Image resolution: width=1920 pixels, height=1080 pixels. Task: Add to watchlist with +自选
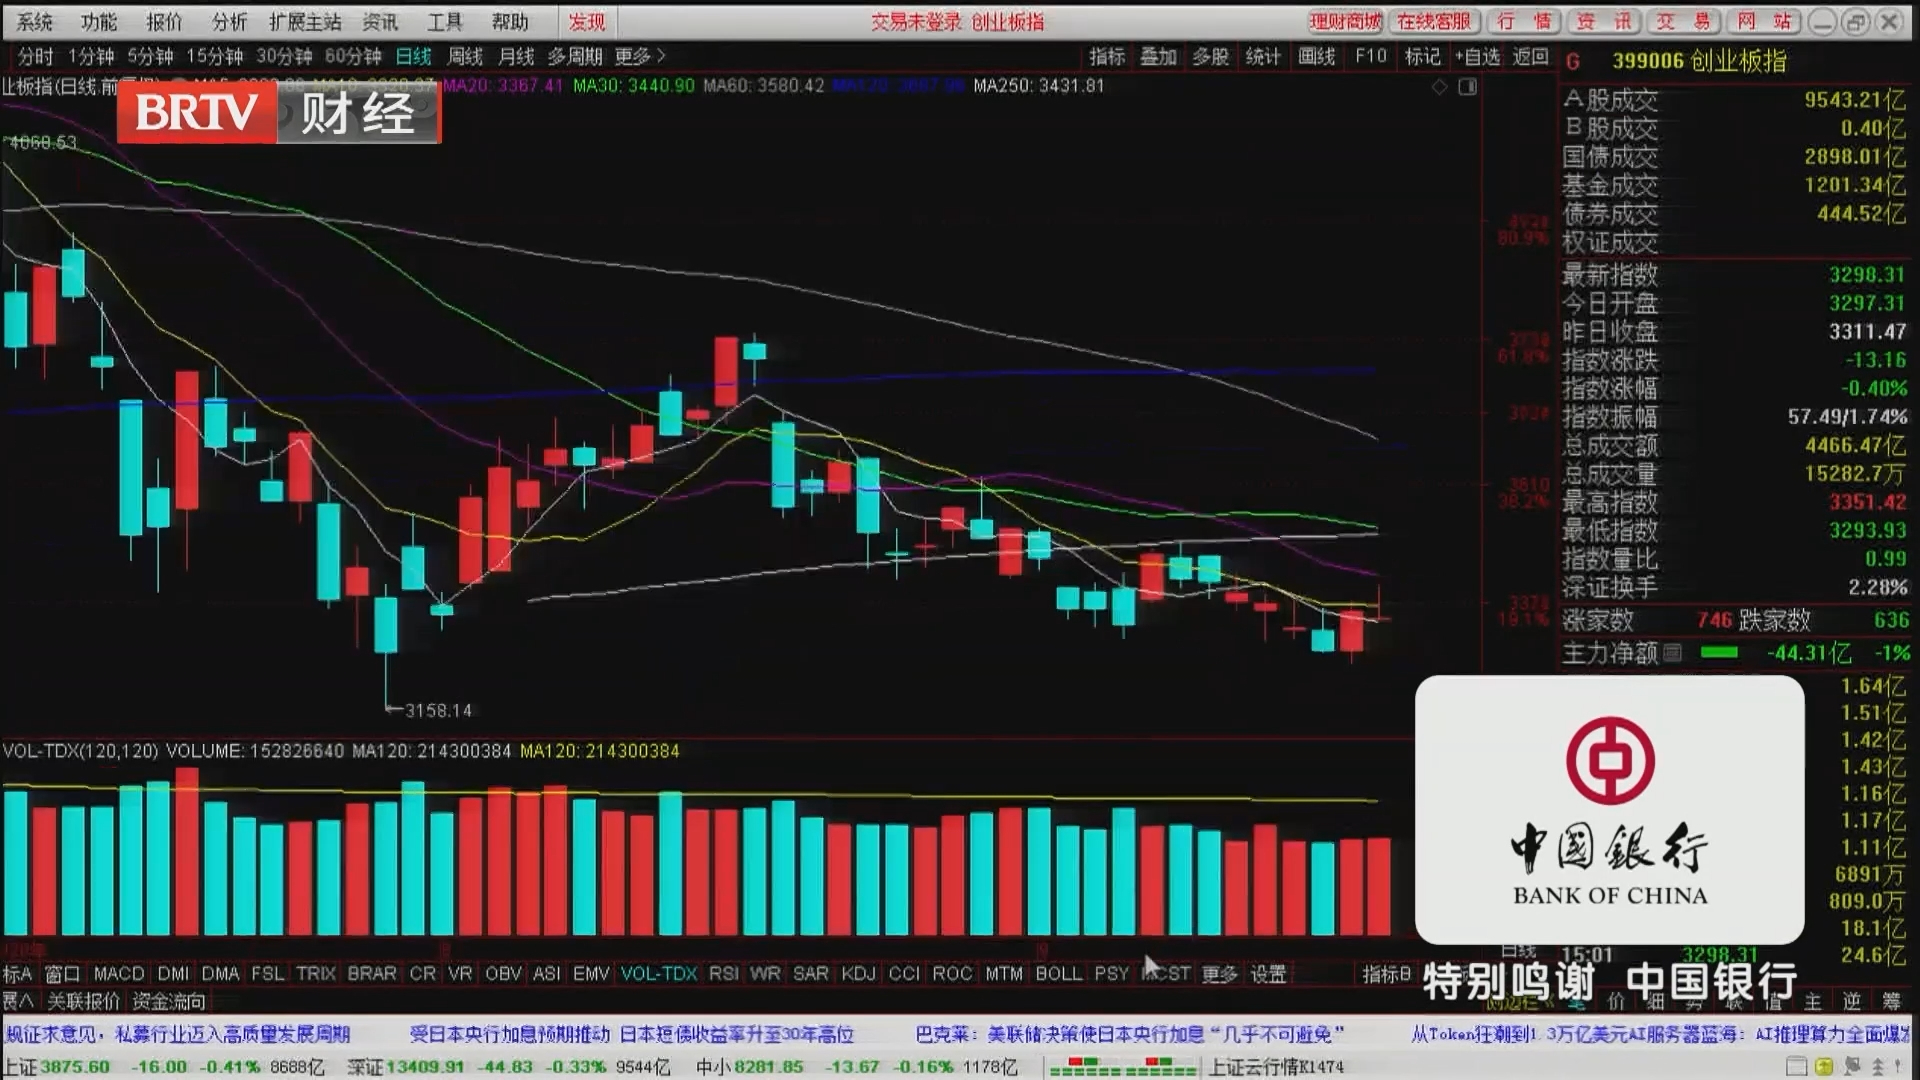click(x=1478, y=57)
